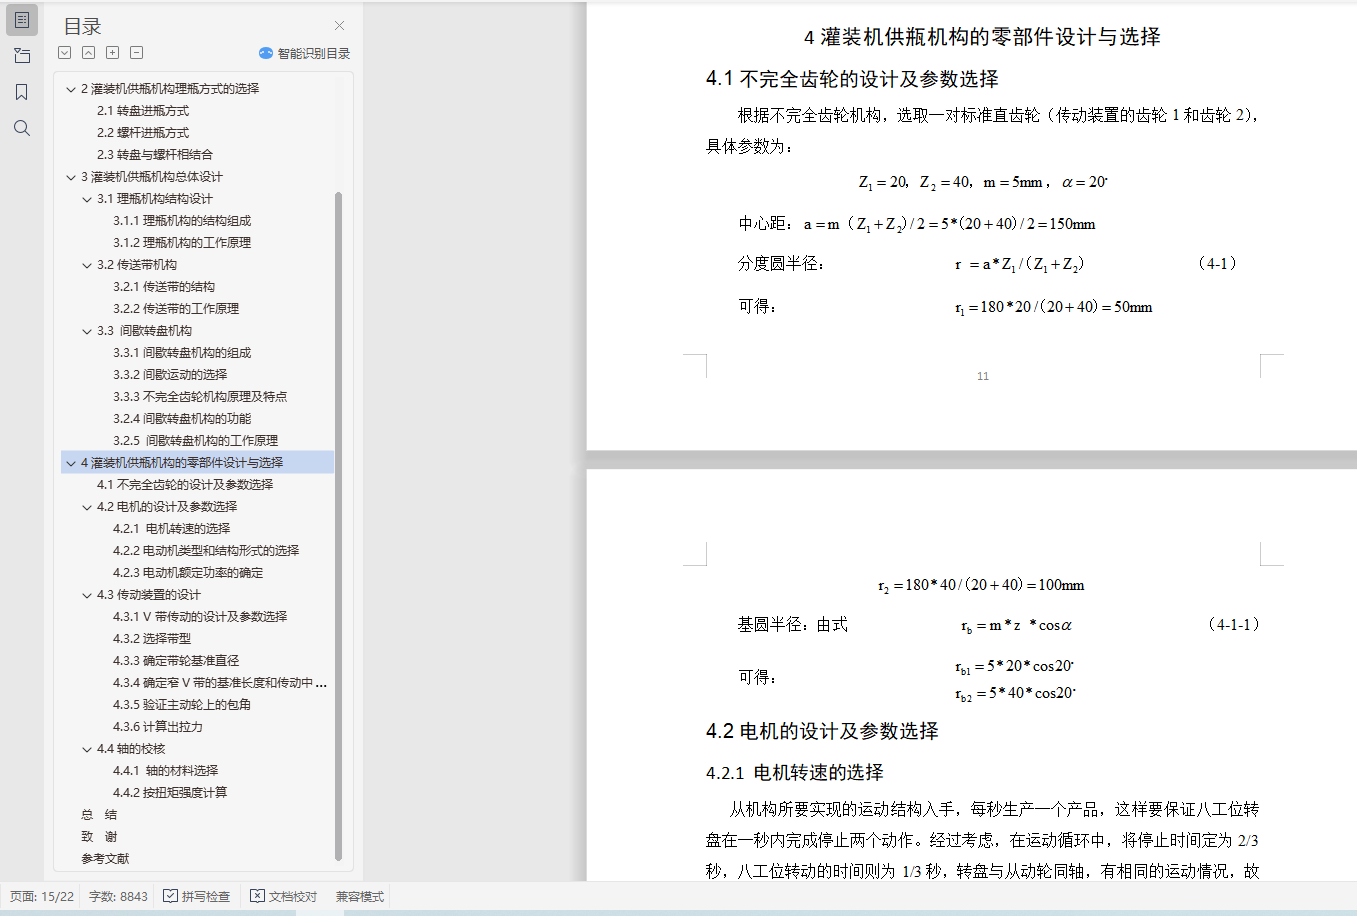The image size is (1357, 916).
Task: Collapse the 3.3 间歇转盘机构 node
Action: (87, 331)
